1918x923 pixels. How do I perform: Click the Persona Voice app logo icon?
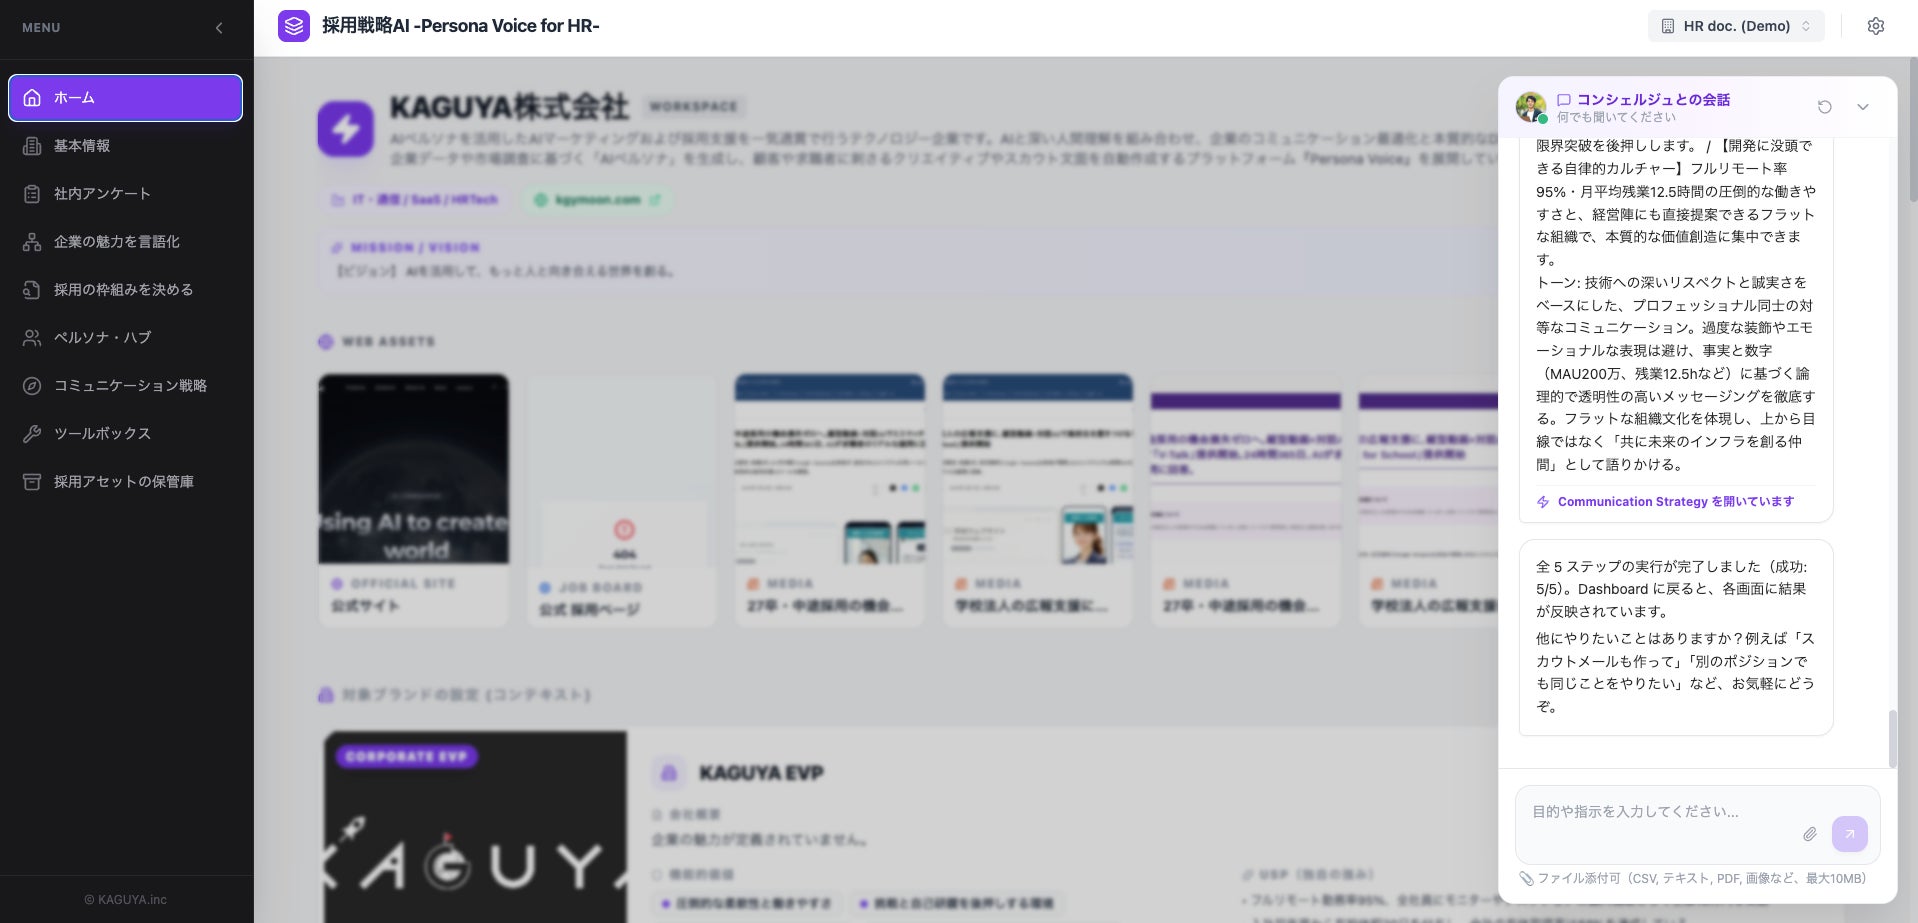click(294, 26)
